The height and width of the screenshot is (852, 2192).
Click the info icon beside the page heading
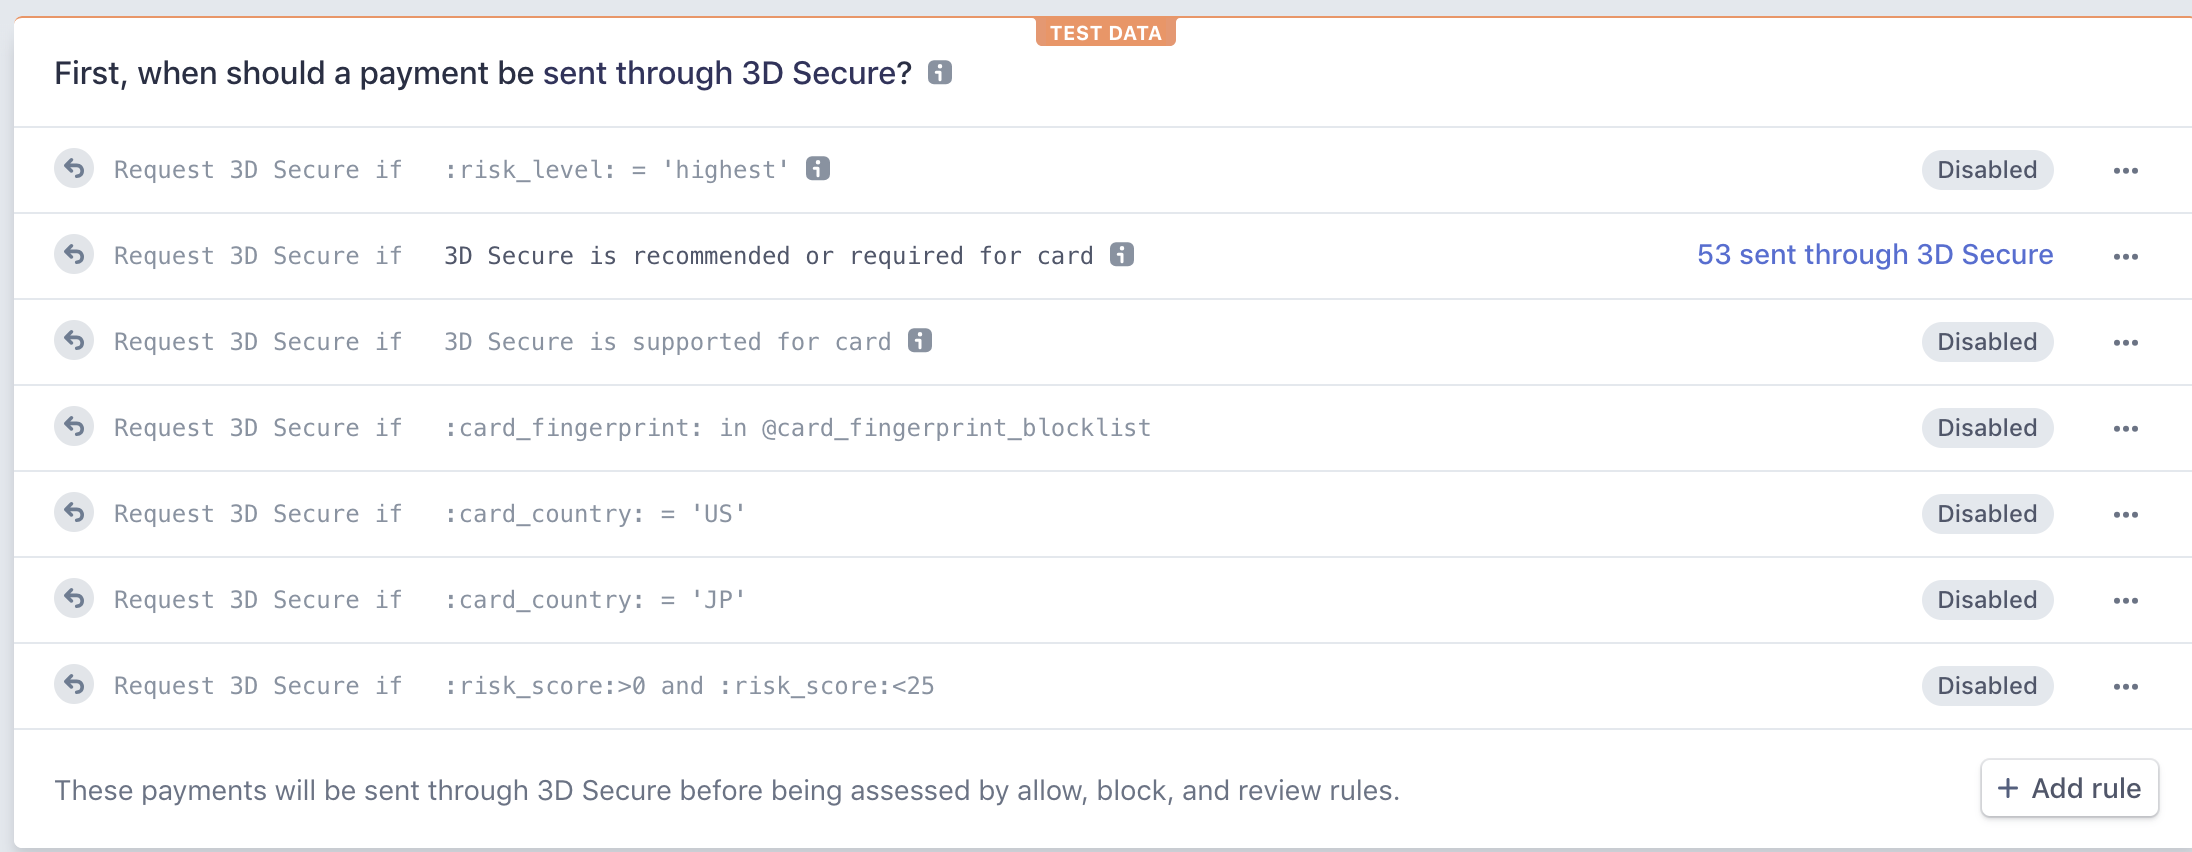pyautogui.click(x=939, y=72)
